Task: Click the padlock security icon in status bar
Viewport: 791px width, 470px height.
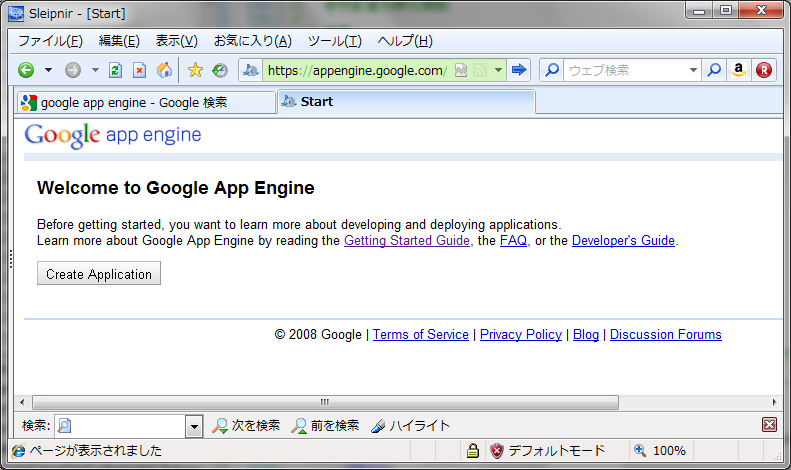Action: (472, 450)
